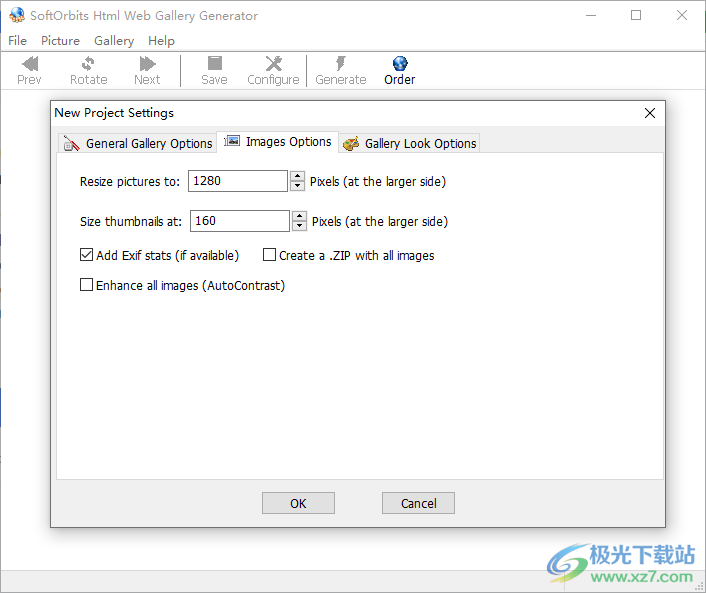This screenshot has height=593, width=706.
Task: Click the Generate lightning toolbar icon
Action: click(341, 63)
